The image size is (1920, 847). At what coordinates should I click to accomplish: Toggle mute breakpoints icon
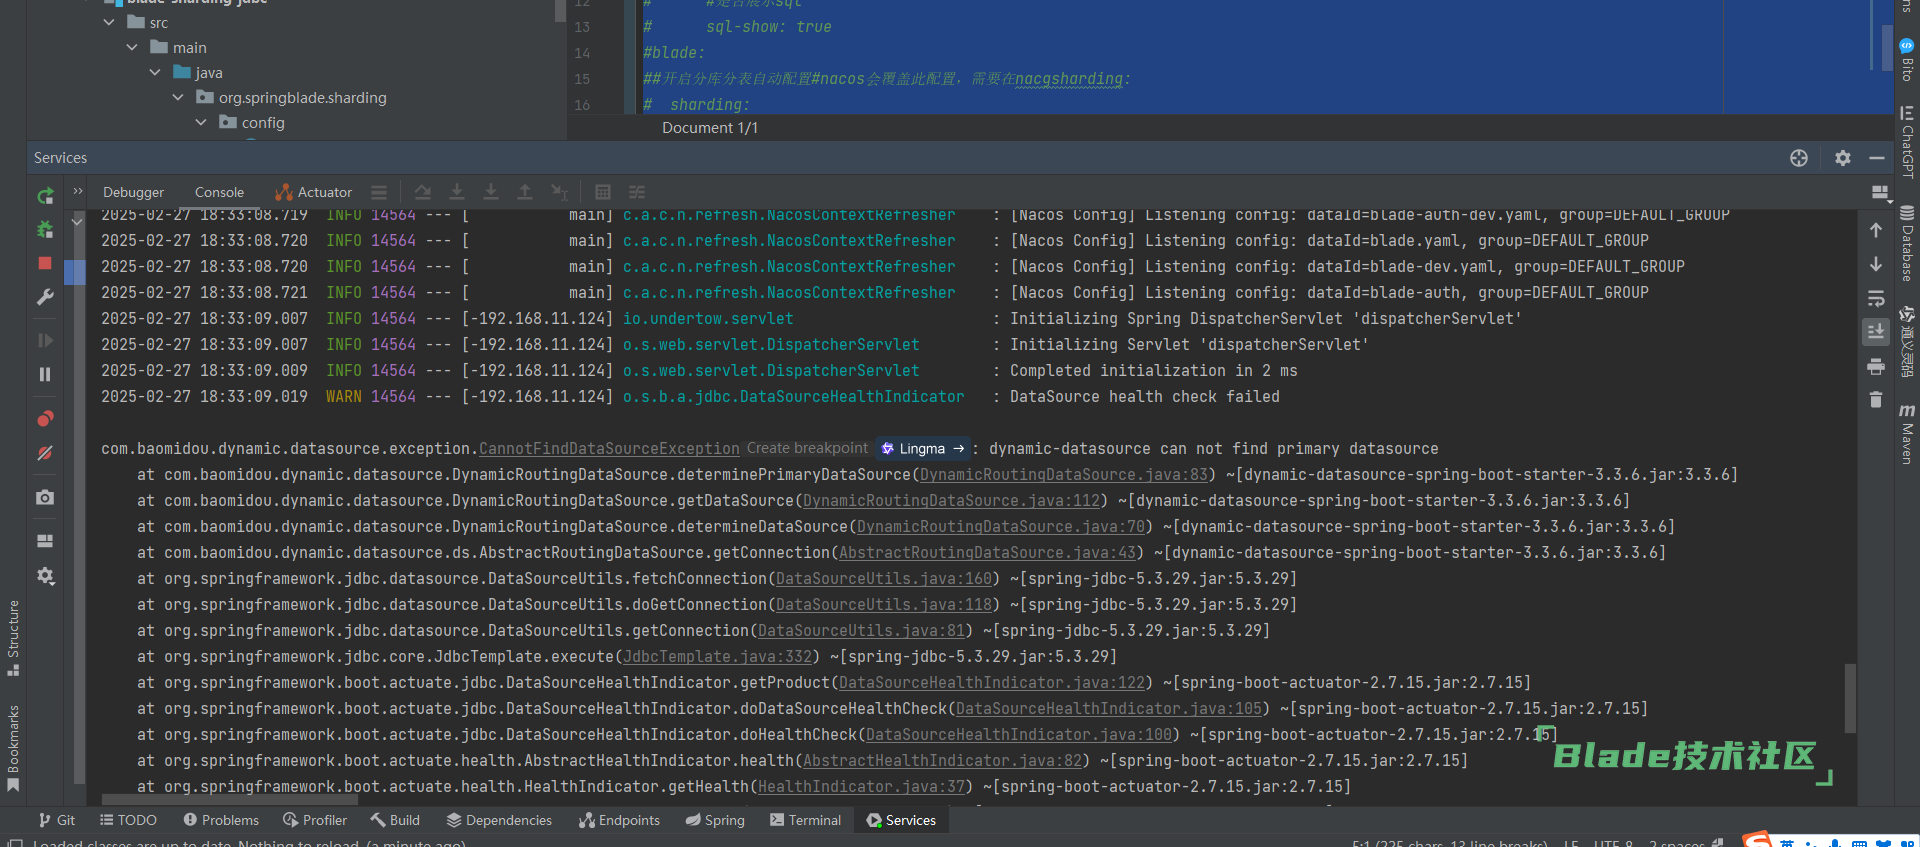(x=45, y=453)
